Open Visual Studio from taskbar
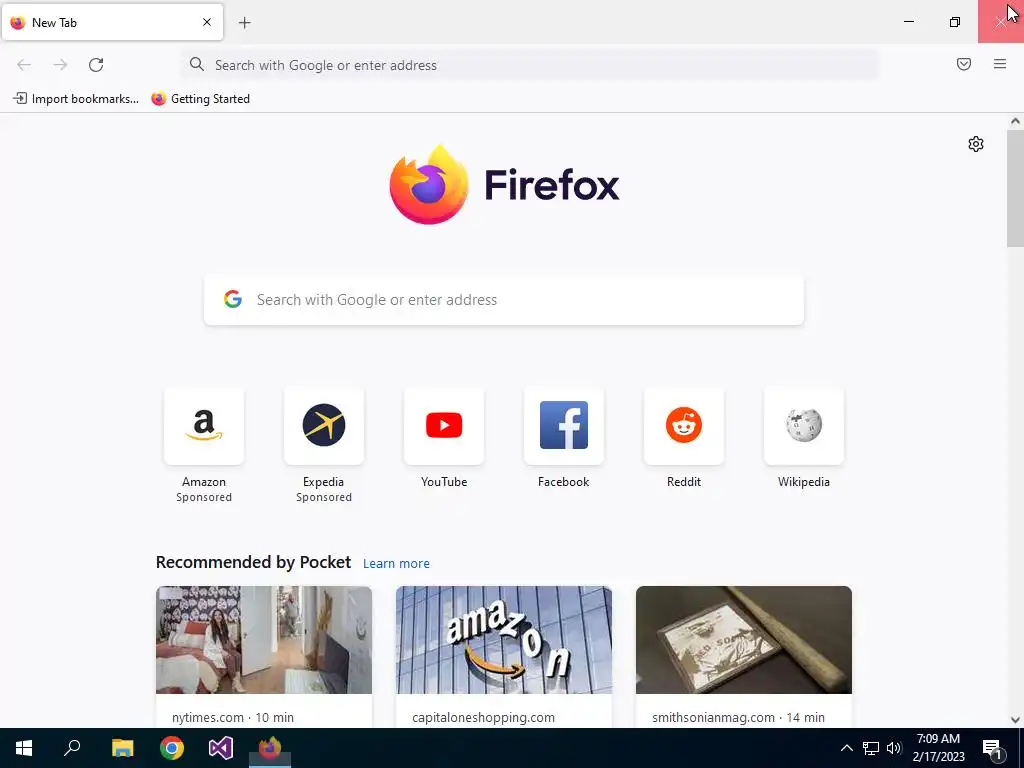 pyautogui.click(x=221, y=748)
